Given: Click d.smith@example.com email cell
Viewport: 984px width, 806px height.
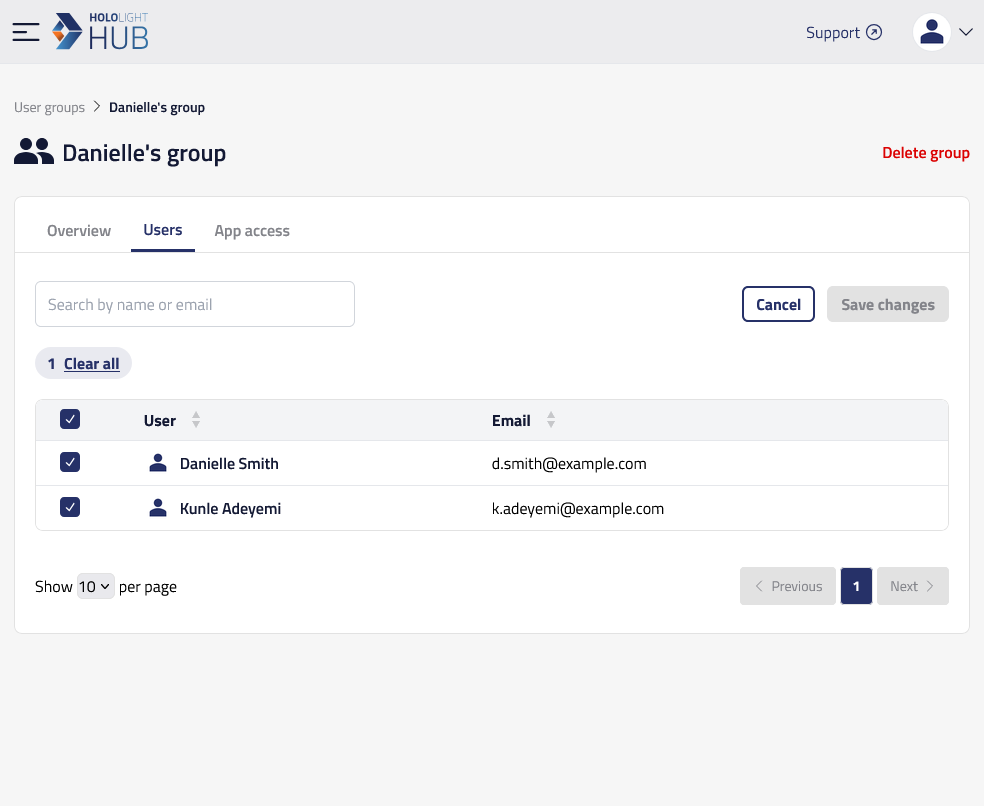Looking at the screenshot, I should [569, 464].
